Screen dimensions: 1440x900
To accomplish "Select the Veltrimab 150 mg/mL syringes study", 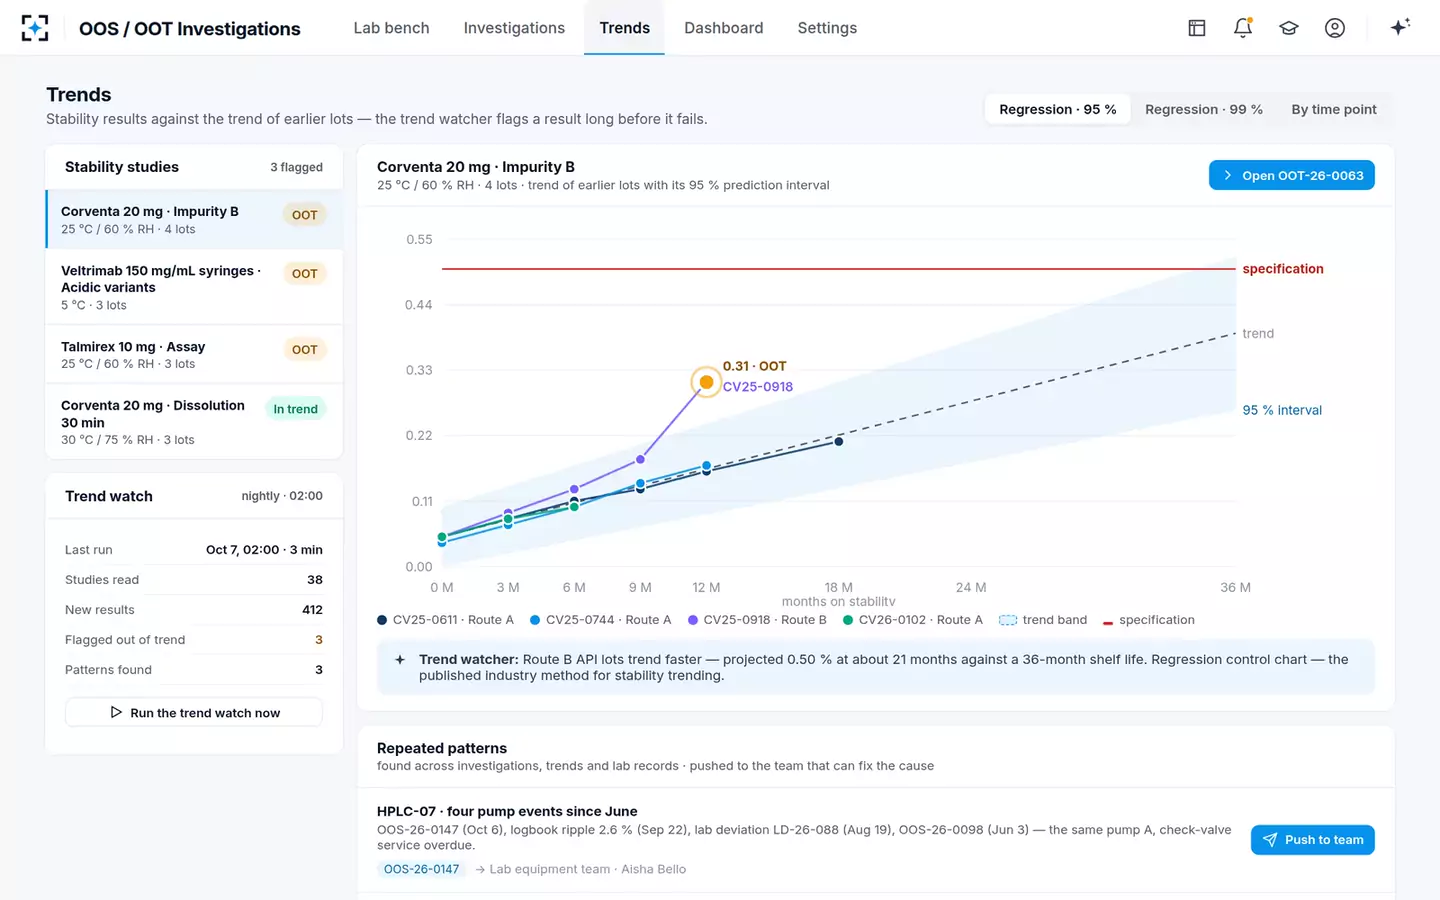I will [194, 287].
